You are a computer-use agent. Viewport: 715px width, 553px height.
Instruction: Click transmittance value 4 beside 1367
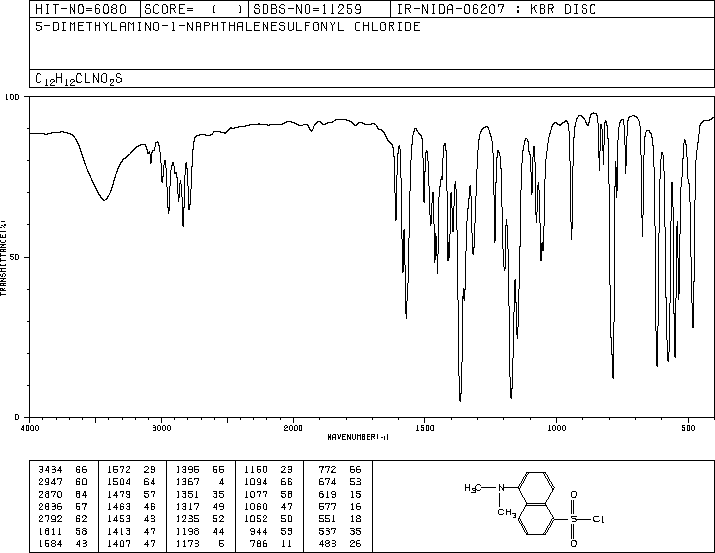click(x=222, y=482)
